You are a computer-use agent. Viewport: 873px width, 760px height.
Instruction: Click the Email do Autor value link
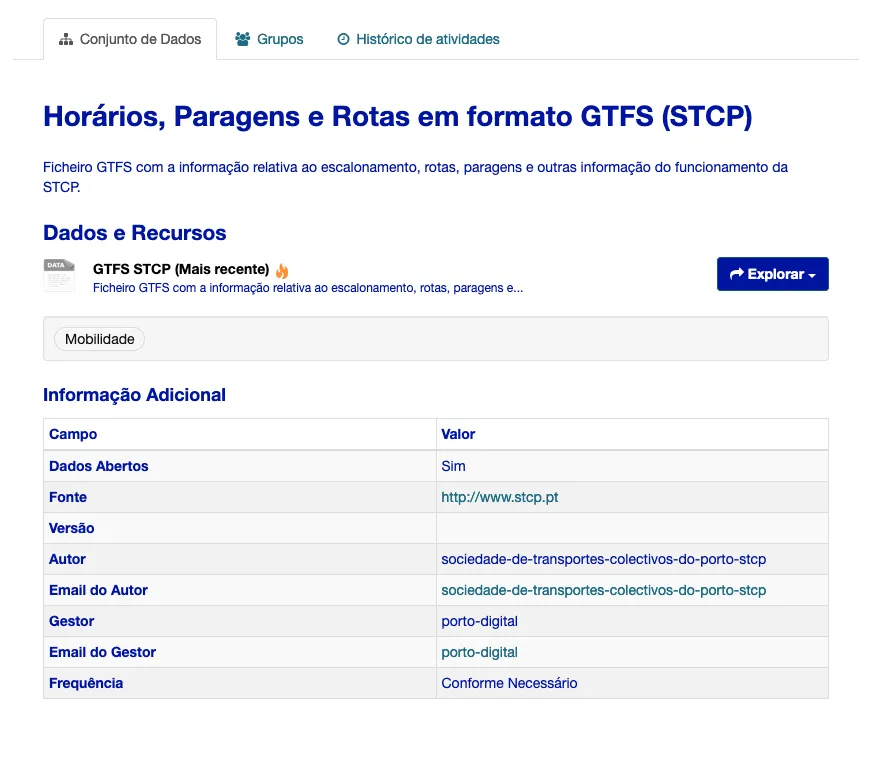[602, 590]
